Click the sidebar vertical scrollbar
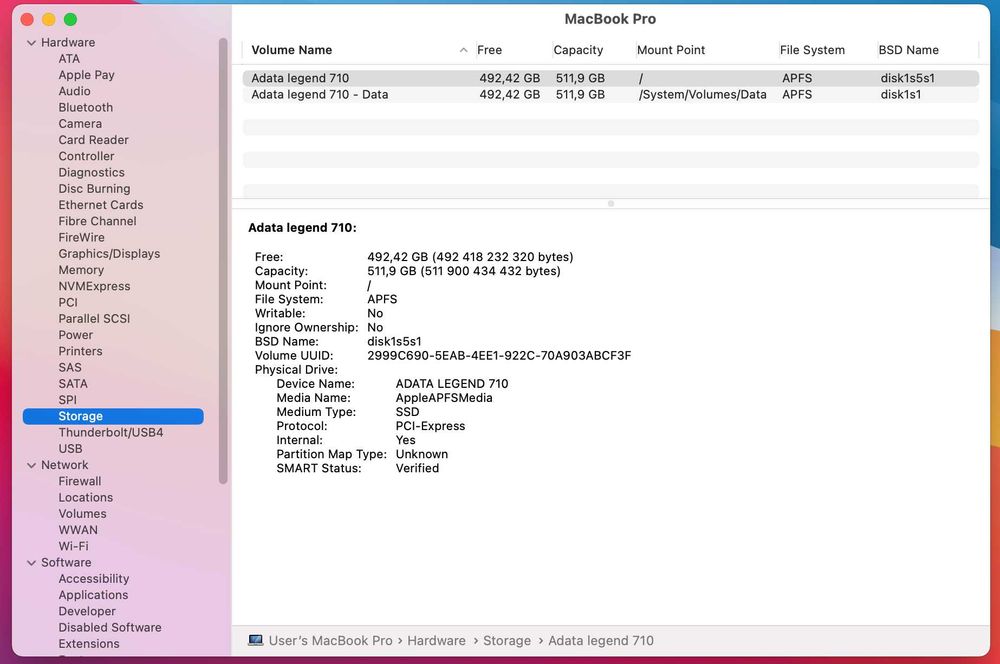This screenshot has height=664, width=1000. coord(223,260)
